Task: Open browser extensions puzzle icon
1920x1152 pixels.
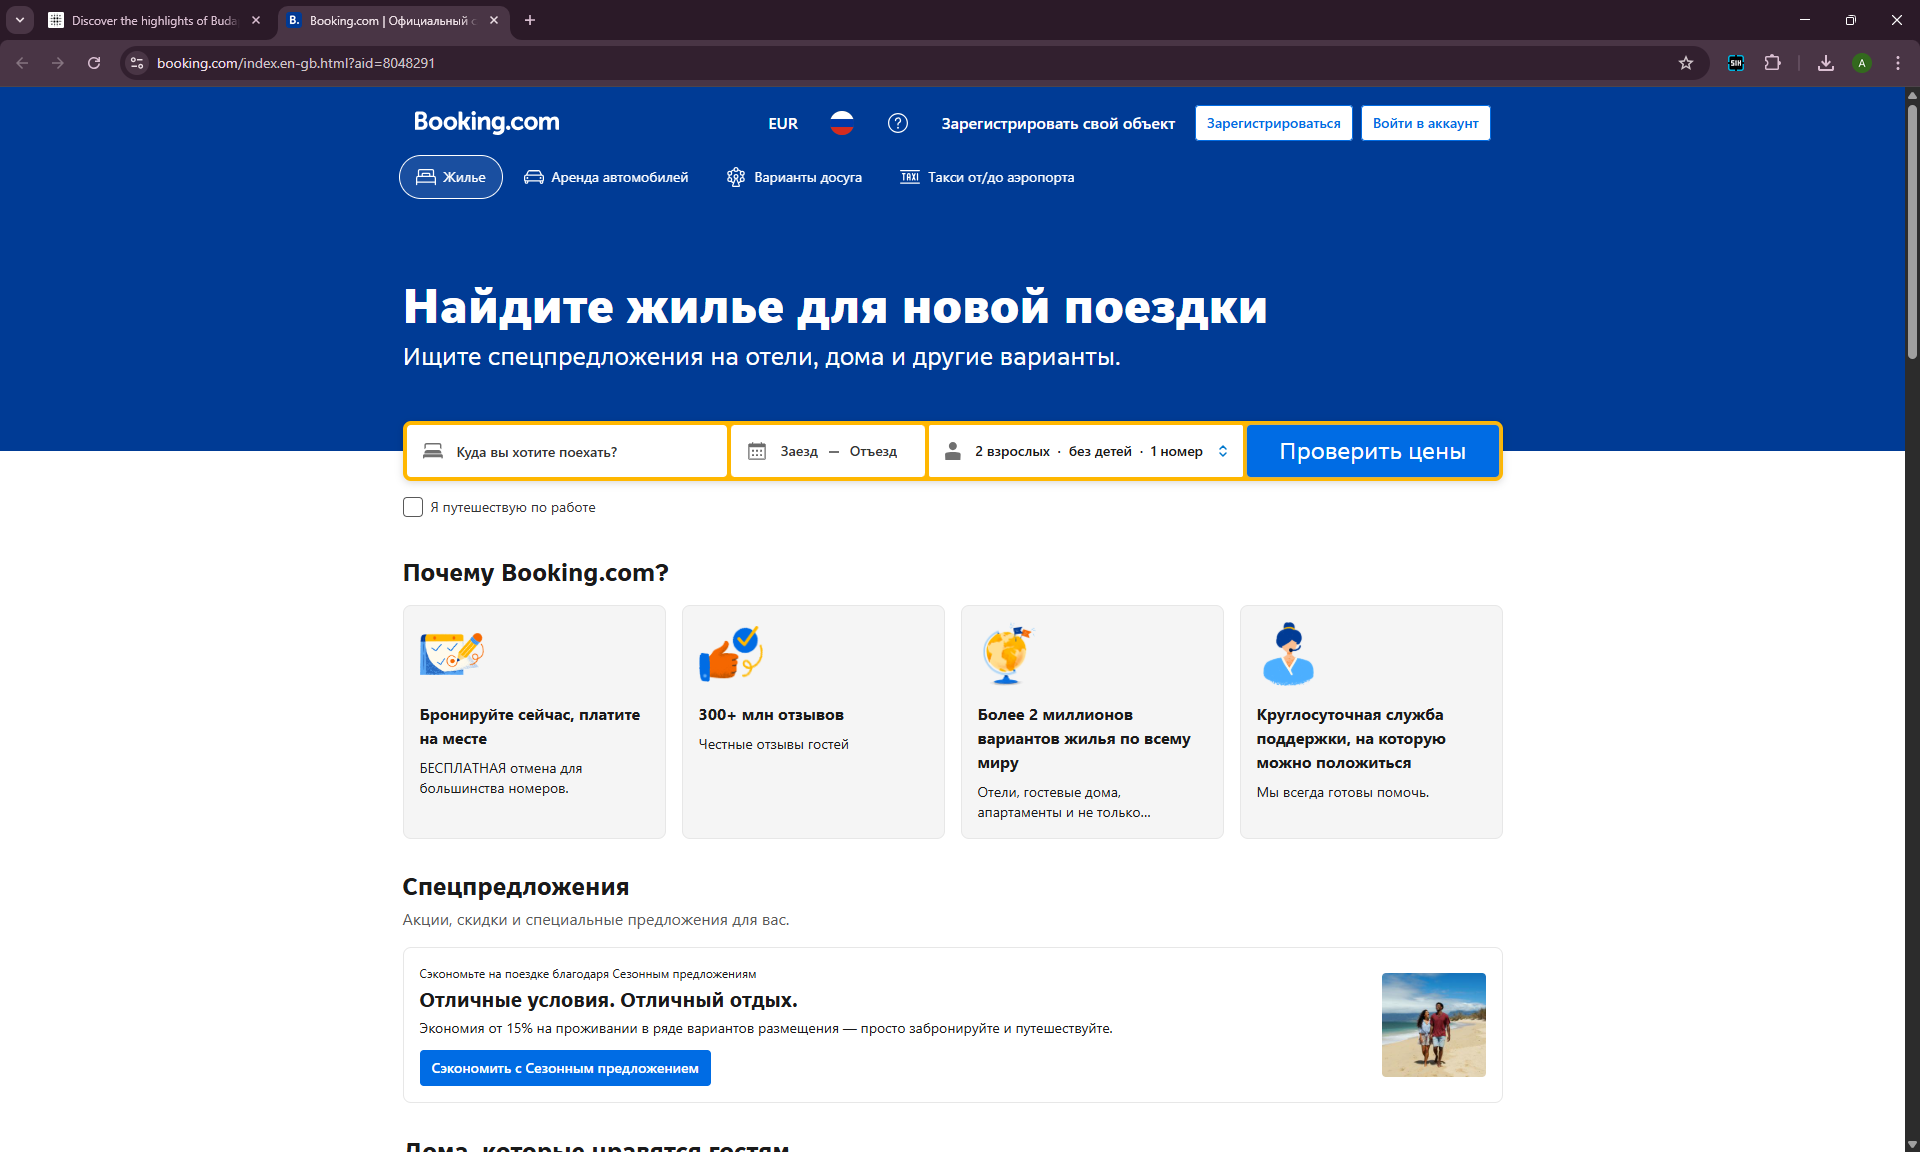Action: pos(1772,63)
